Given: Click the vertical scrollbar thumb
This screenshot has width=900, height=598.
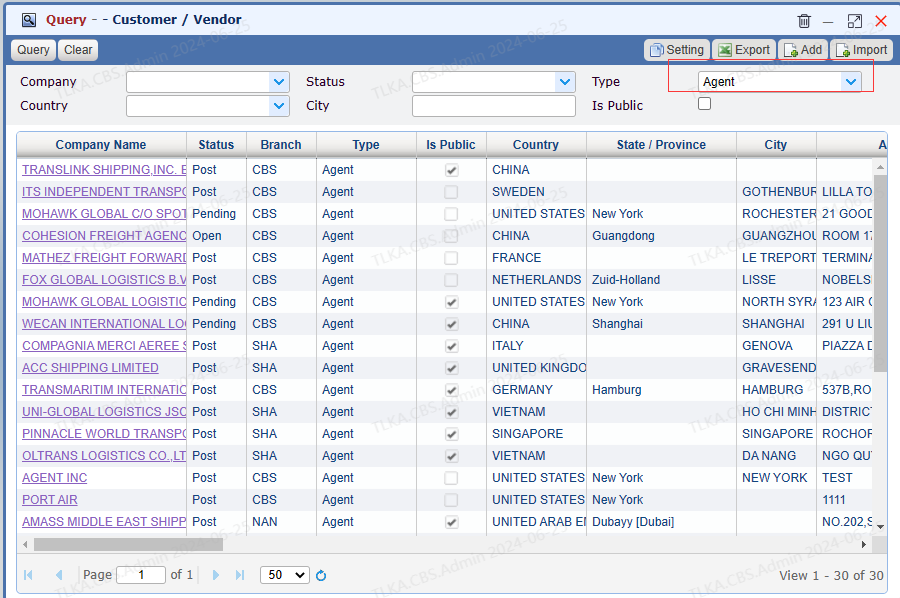Looking at the screenshot, I should (880, 273).
